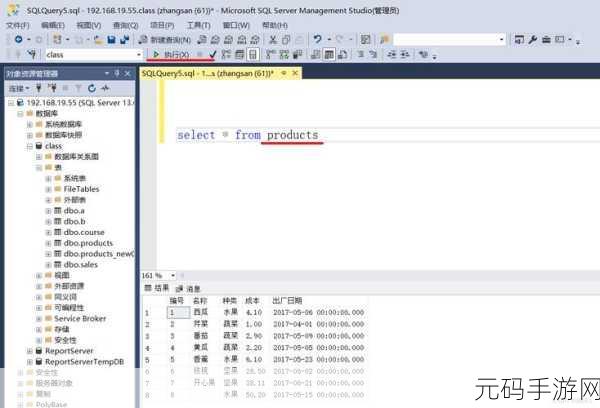Toggle the IntelliSense enabled icon
600x408 pixels.
pyautogui.click(x=253, y=55)
